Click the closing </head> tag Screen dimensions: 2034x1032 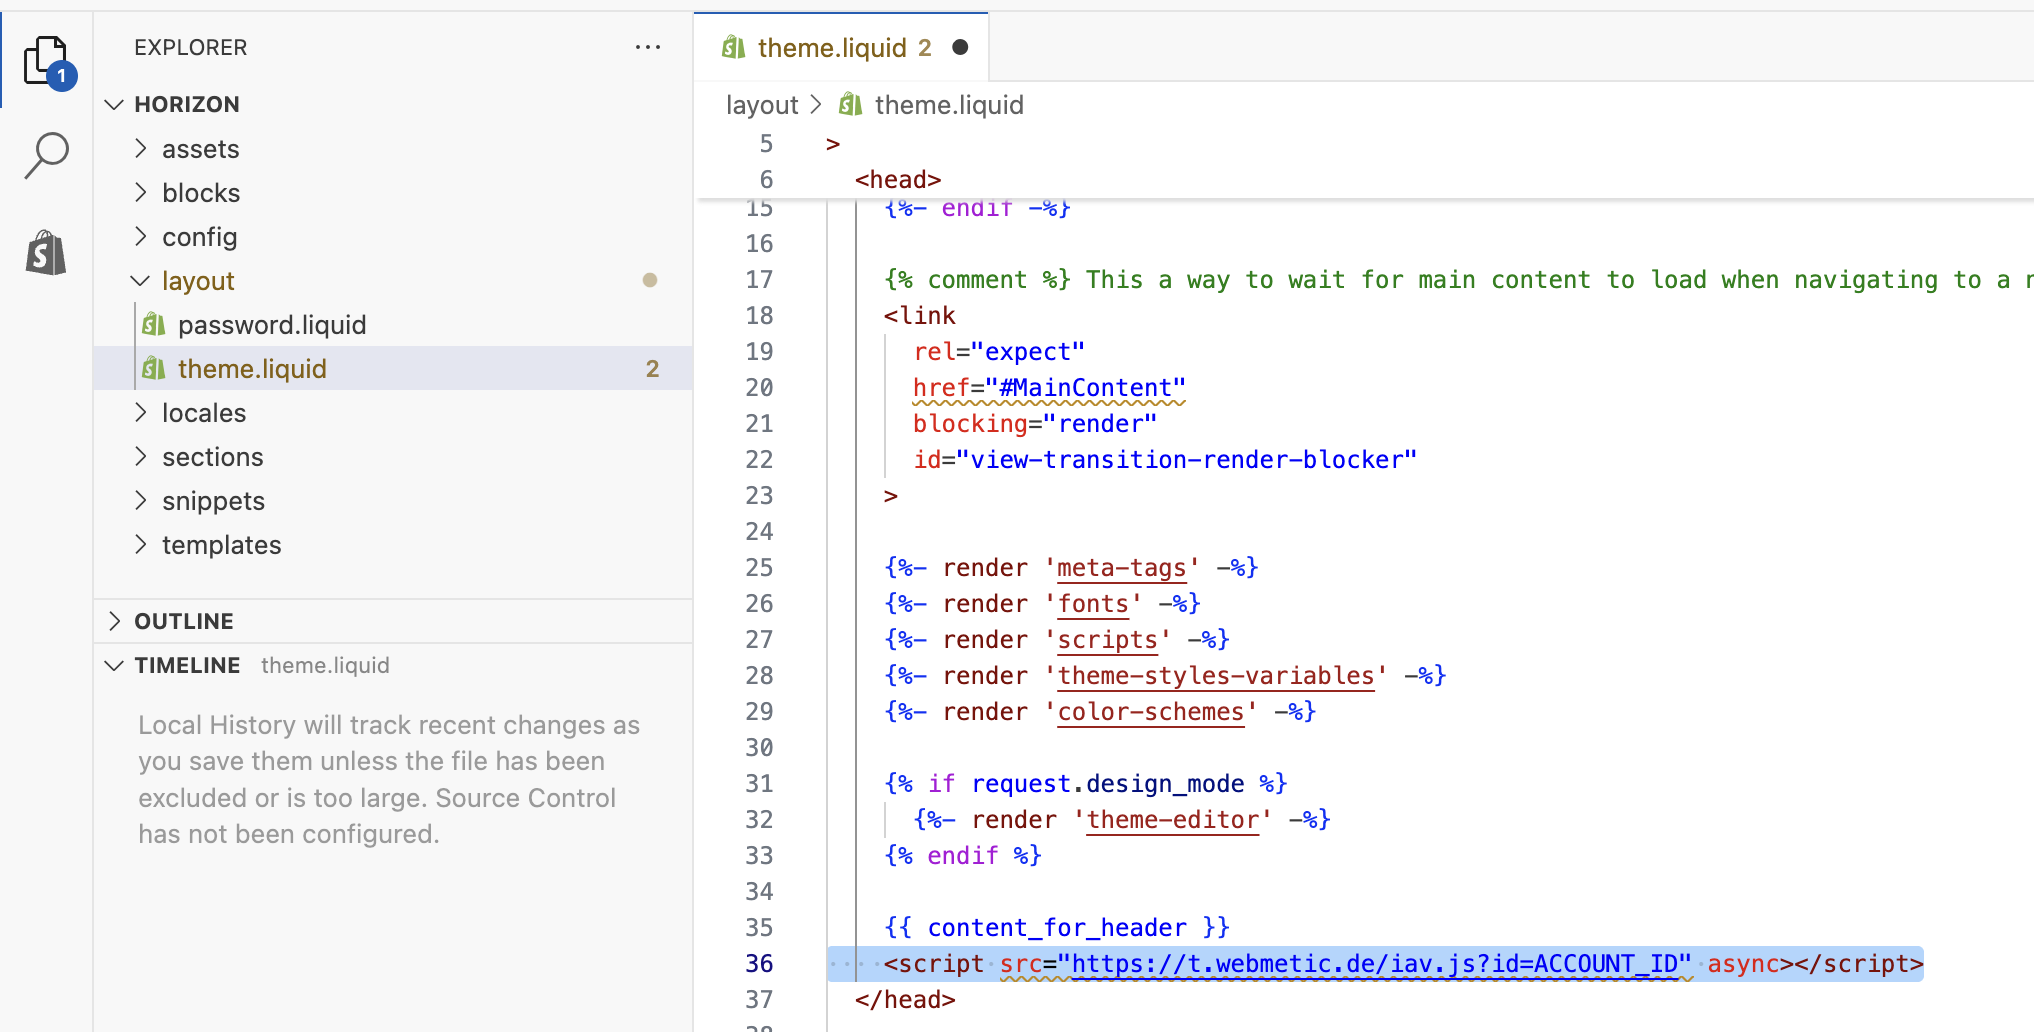click(905, 1000)
